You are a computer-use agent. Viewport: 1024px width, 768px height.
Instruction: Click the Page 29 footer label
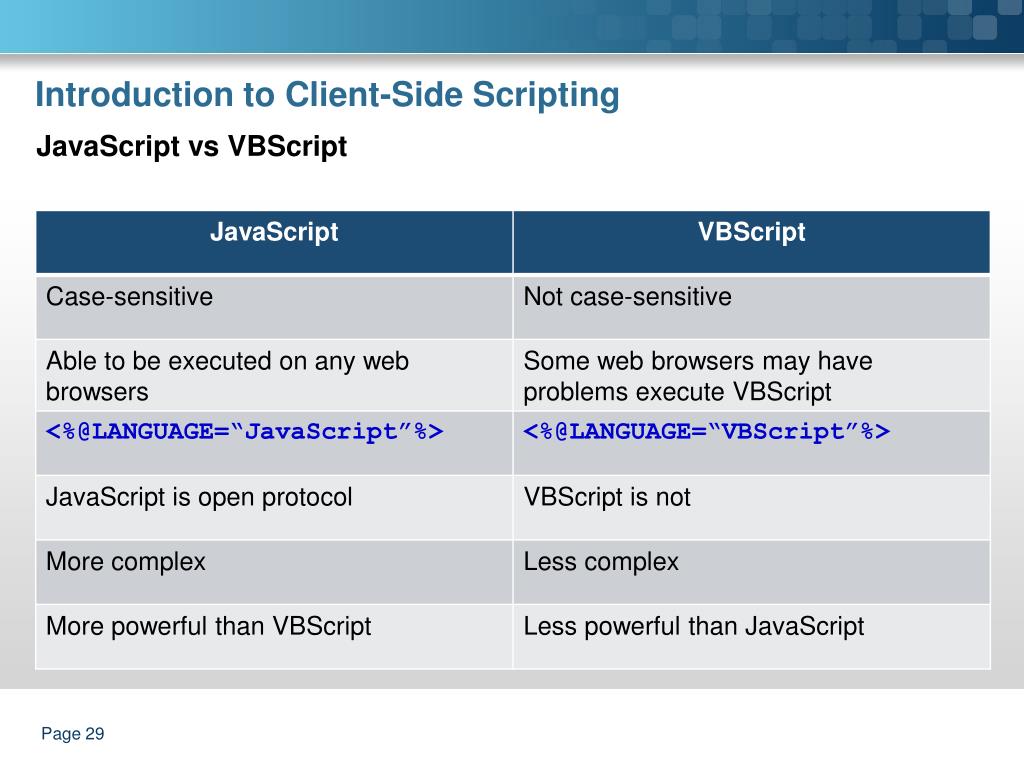tap(72, 734)
